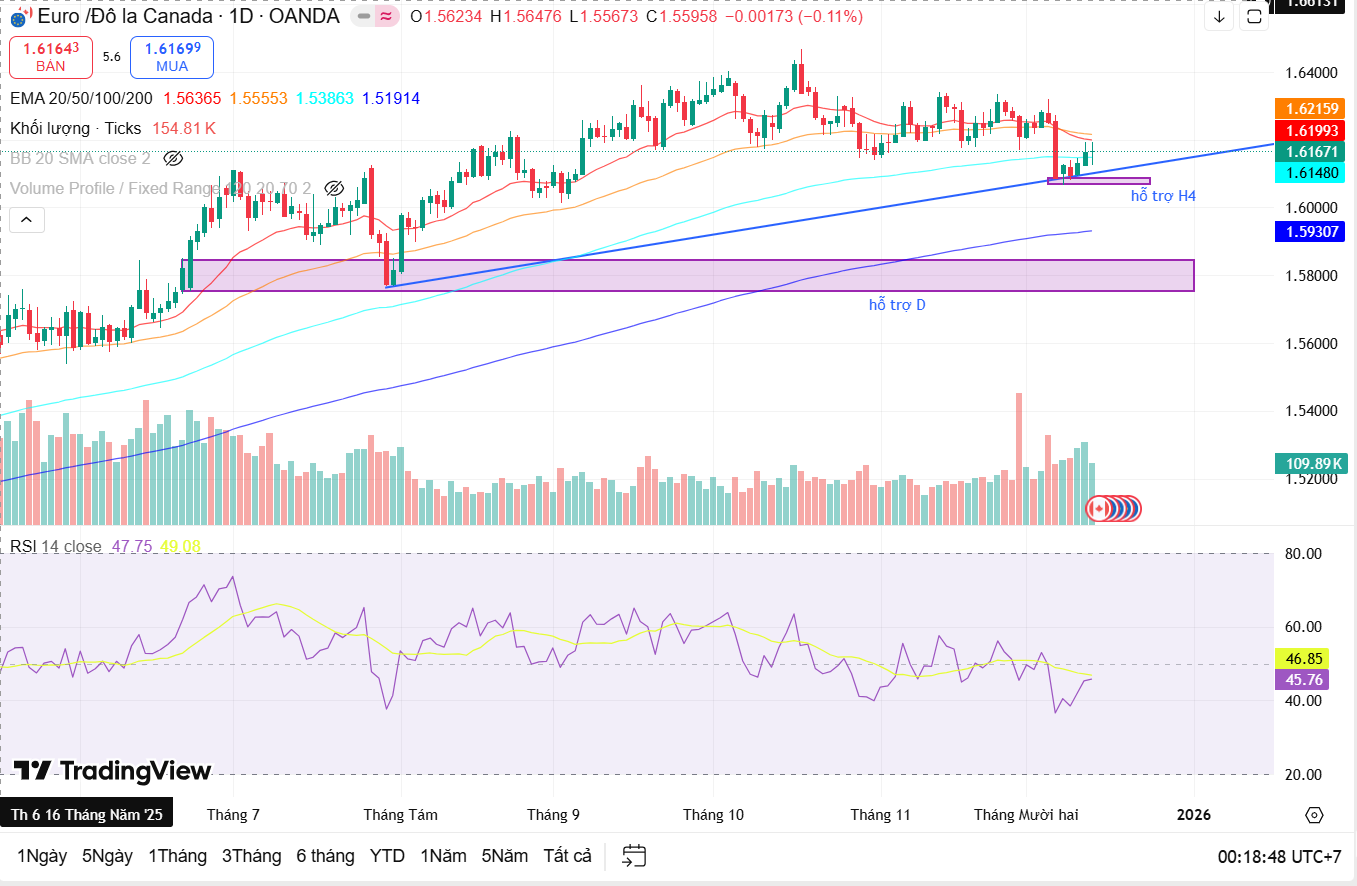Open the 00:18:48 UTC+7 timezone menu
Image resolution: width=1357 pixels, height=886 pixels.
click(x=1279, y=857)
